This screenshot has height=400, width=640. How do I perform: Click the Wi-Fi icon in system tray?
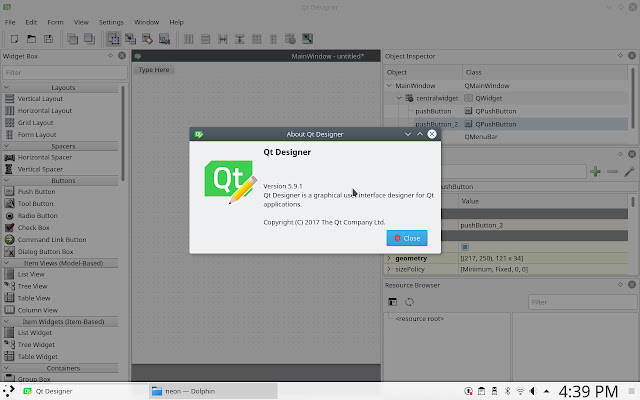(520, 391)
